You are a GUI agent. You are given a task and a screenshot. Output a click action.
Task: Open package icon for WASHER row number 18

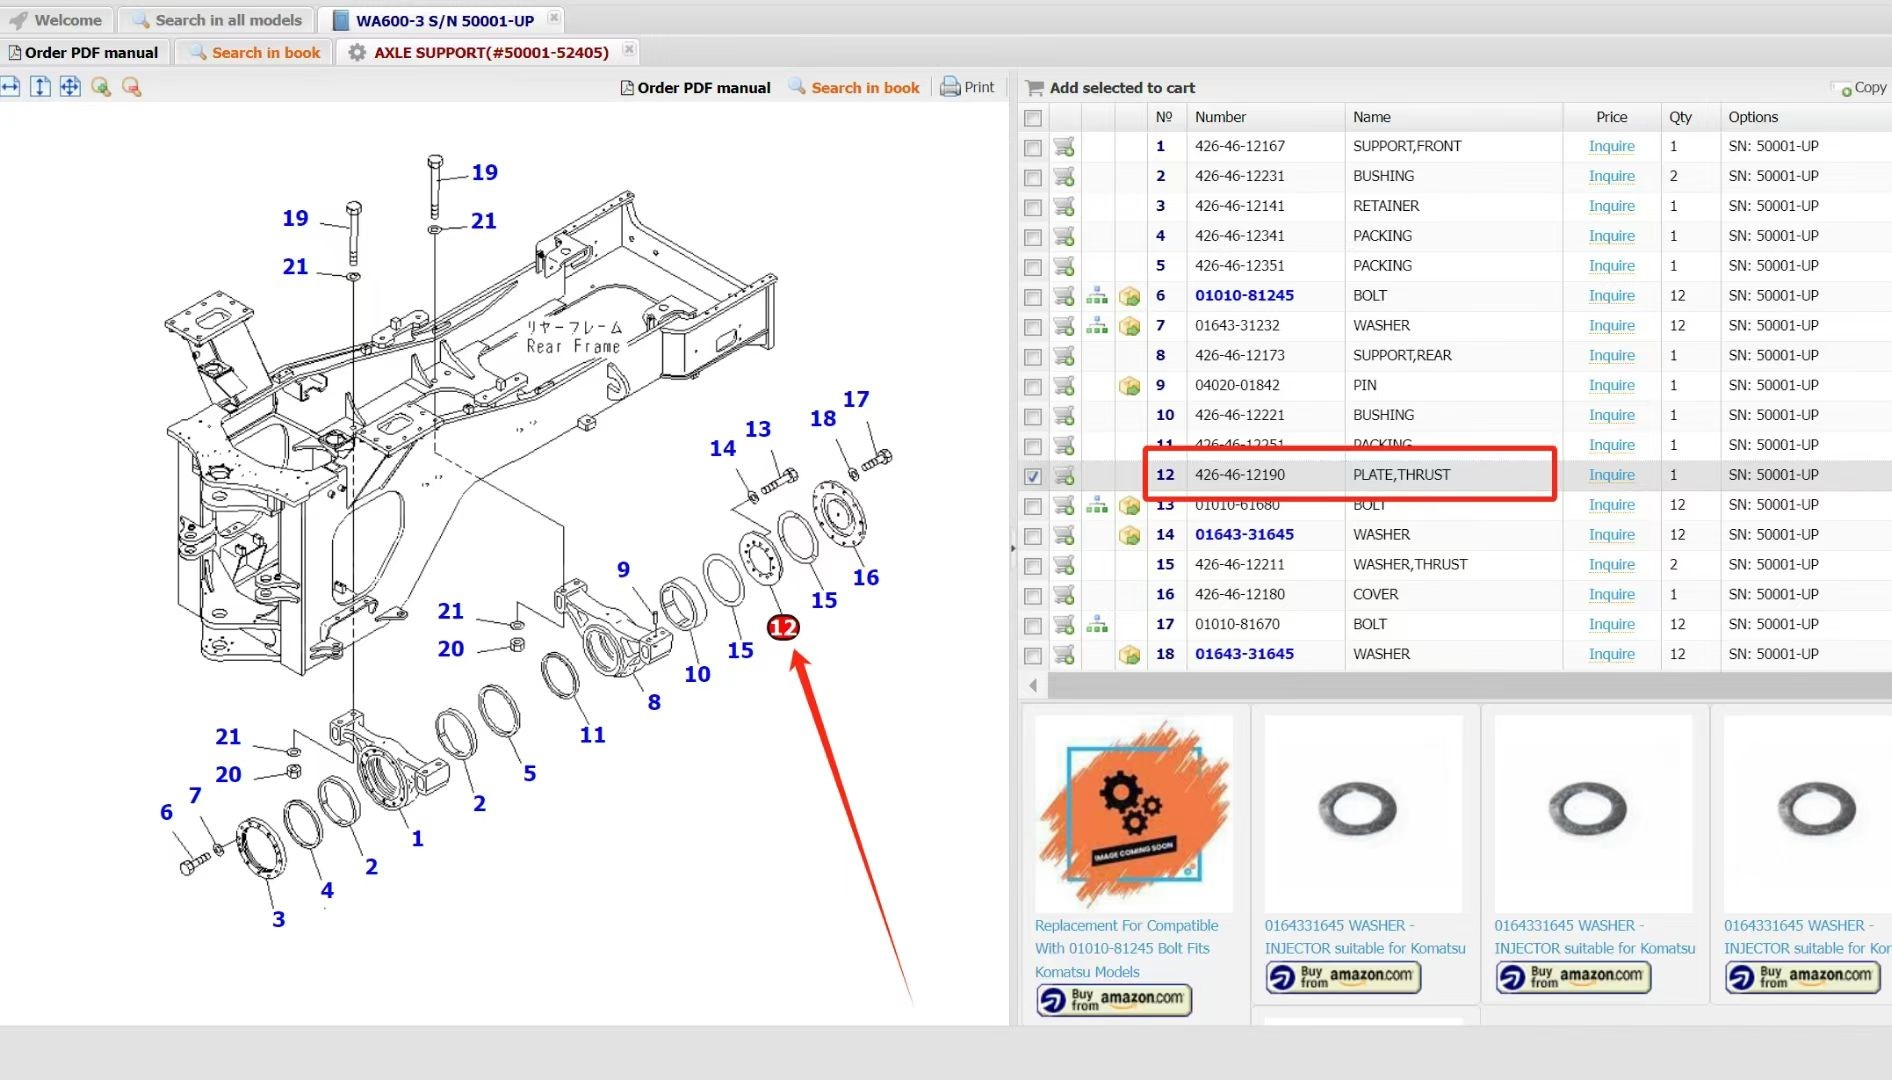pos(1130,654)
